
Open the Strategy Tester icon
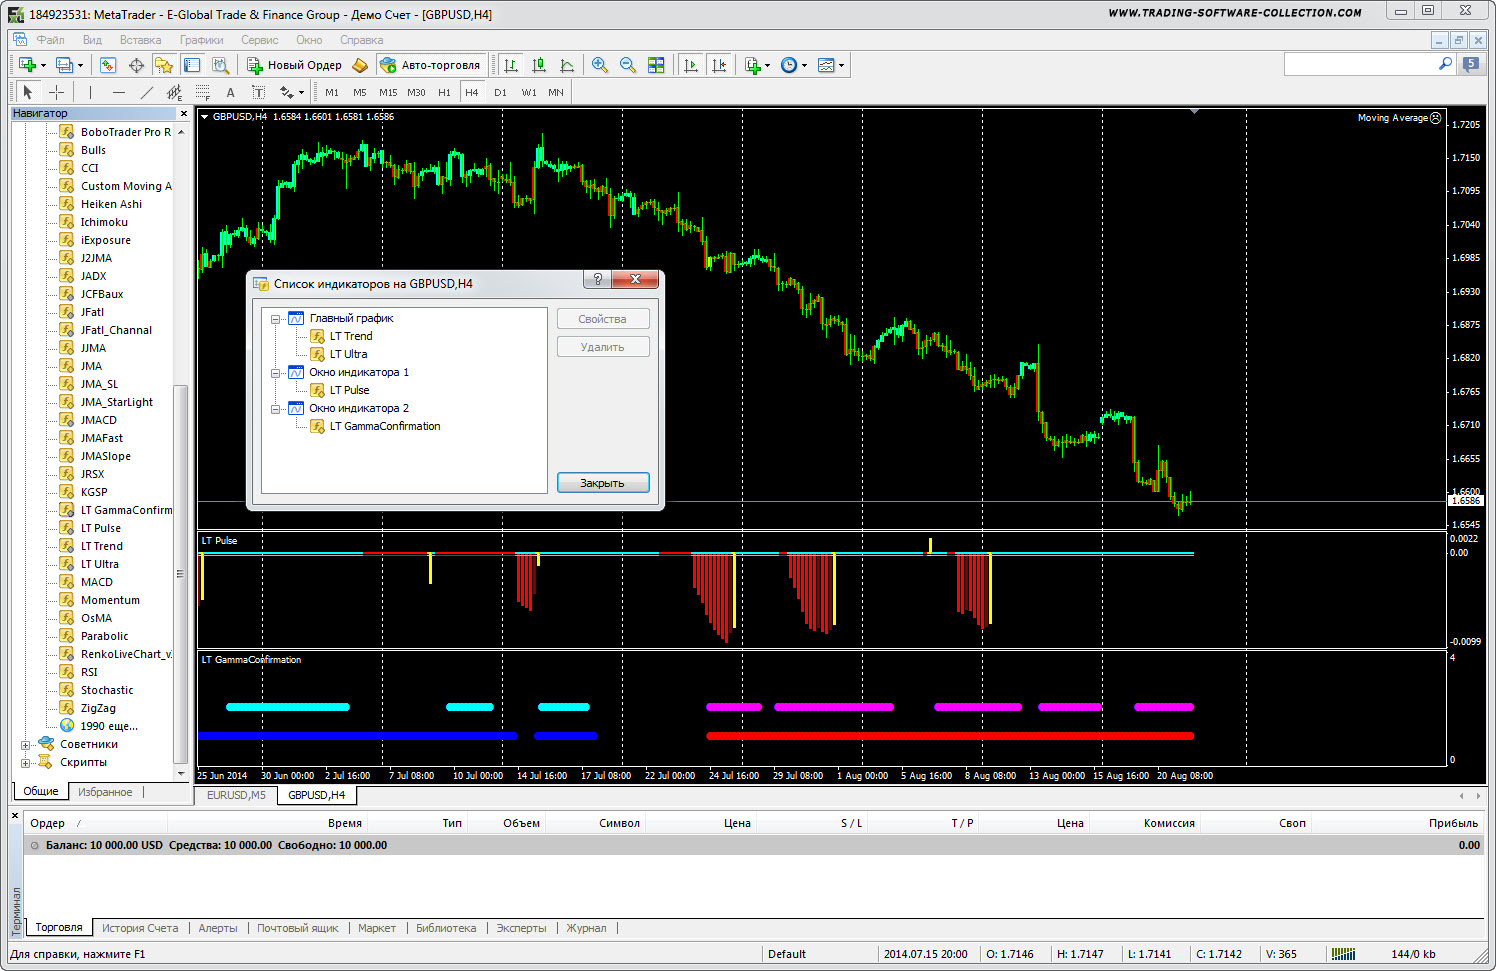(220, 65)
